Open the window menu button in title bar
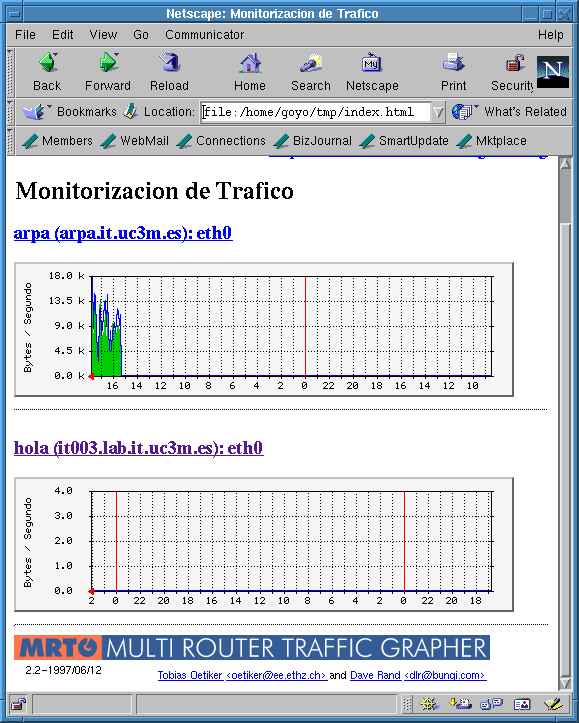This screenshot has width=579, height=723. (x=14, y=14)
